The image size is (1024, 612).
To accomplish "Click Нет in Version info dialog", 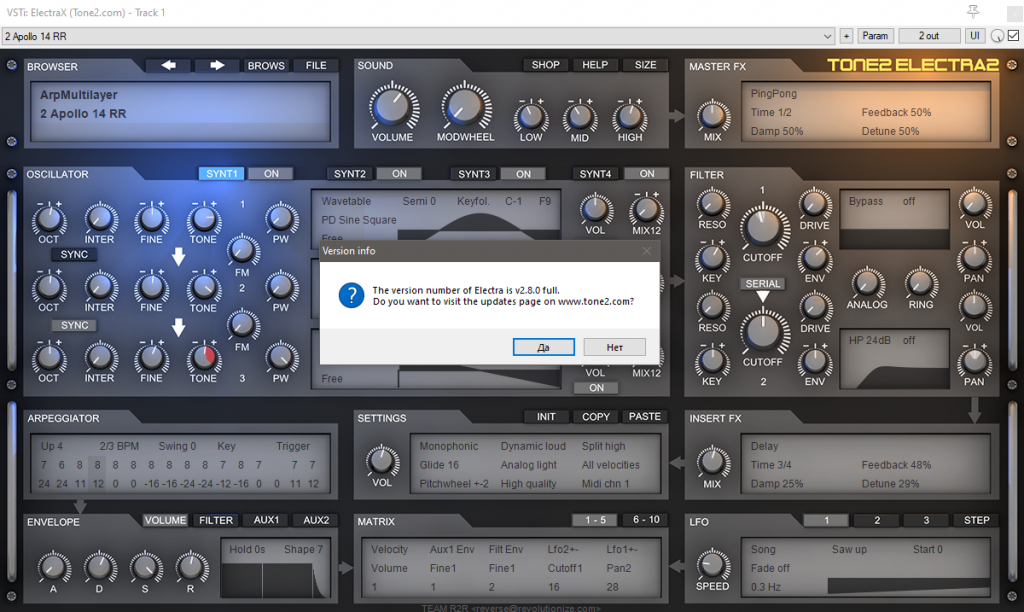I will click(x=615, y=347).
